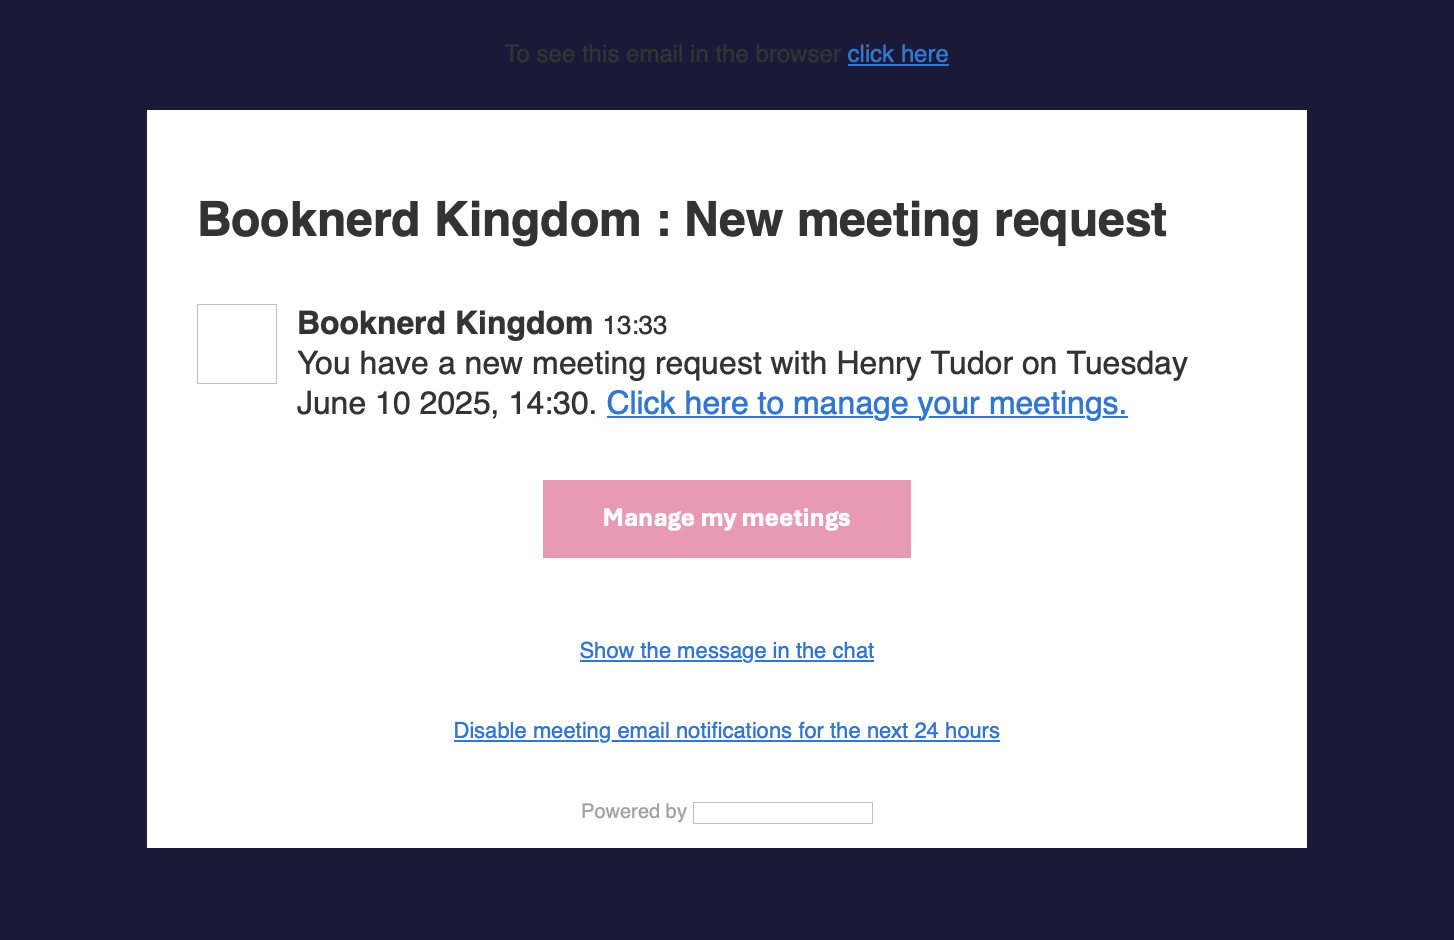This screenshot has height=940, width=1454.
Task: Click the word "browser" in the top line
Action: tap(797, 54)
